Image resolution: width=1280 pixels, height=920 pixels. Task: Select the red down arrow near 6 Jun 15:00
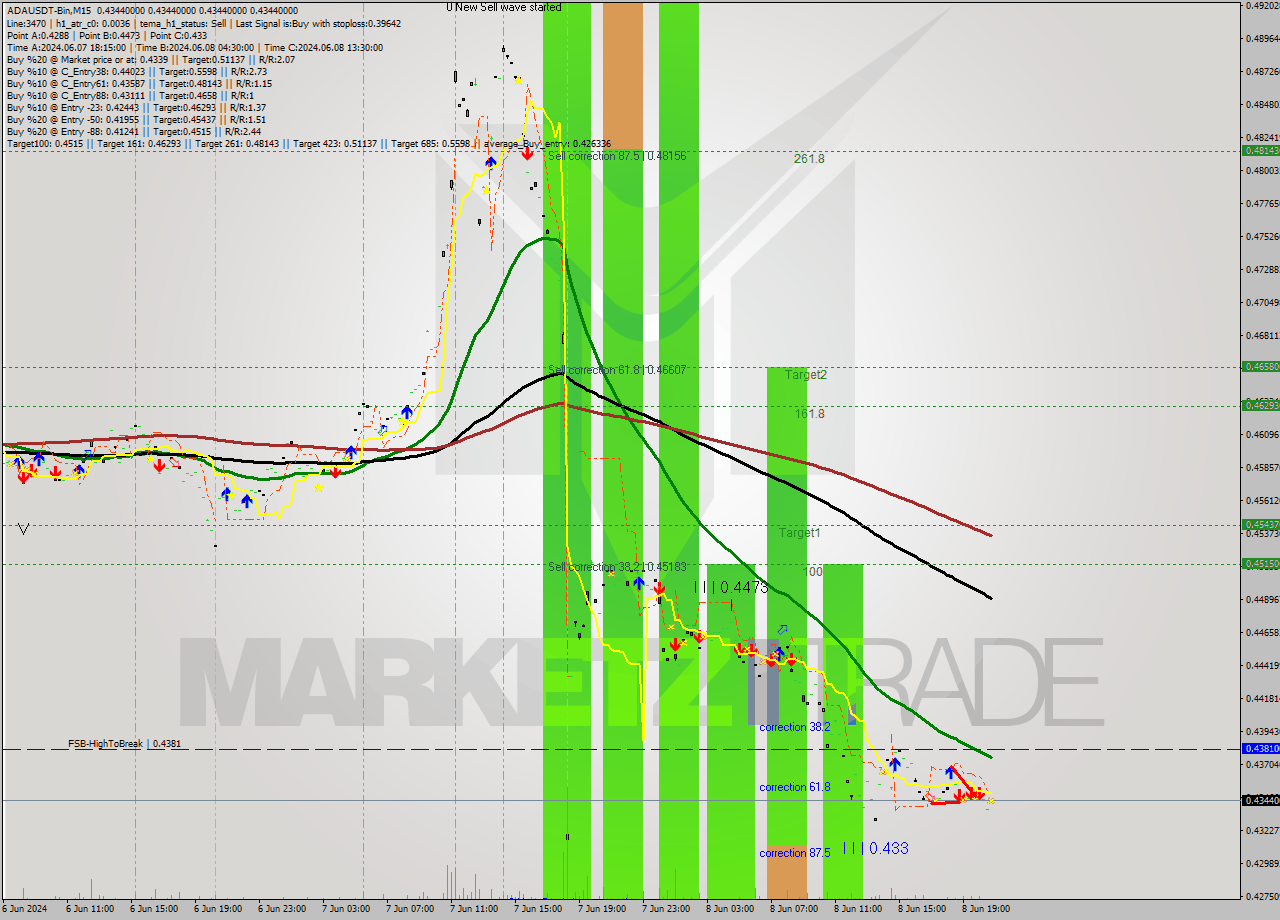[x=160, y=463]
